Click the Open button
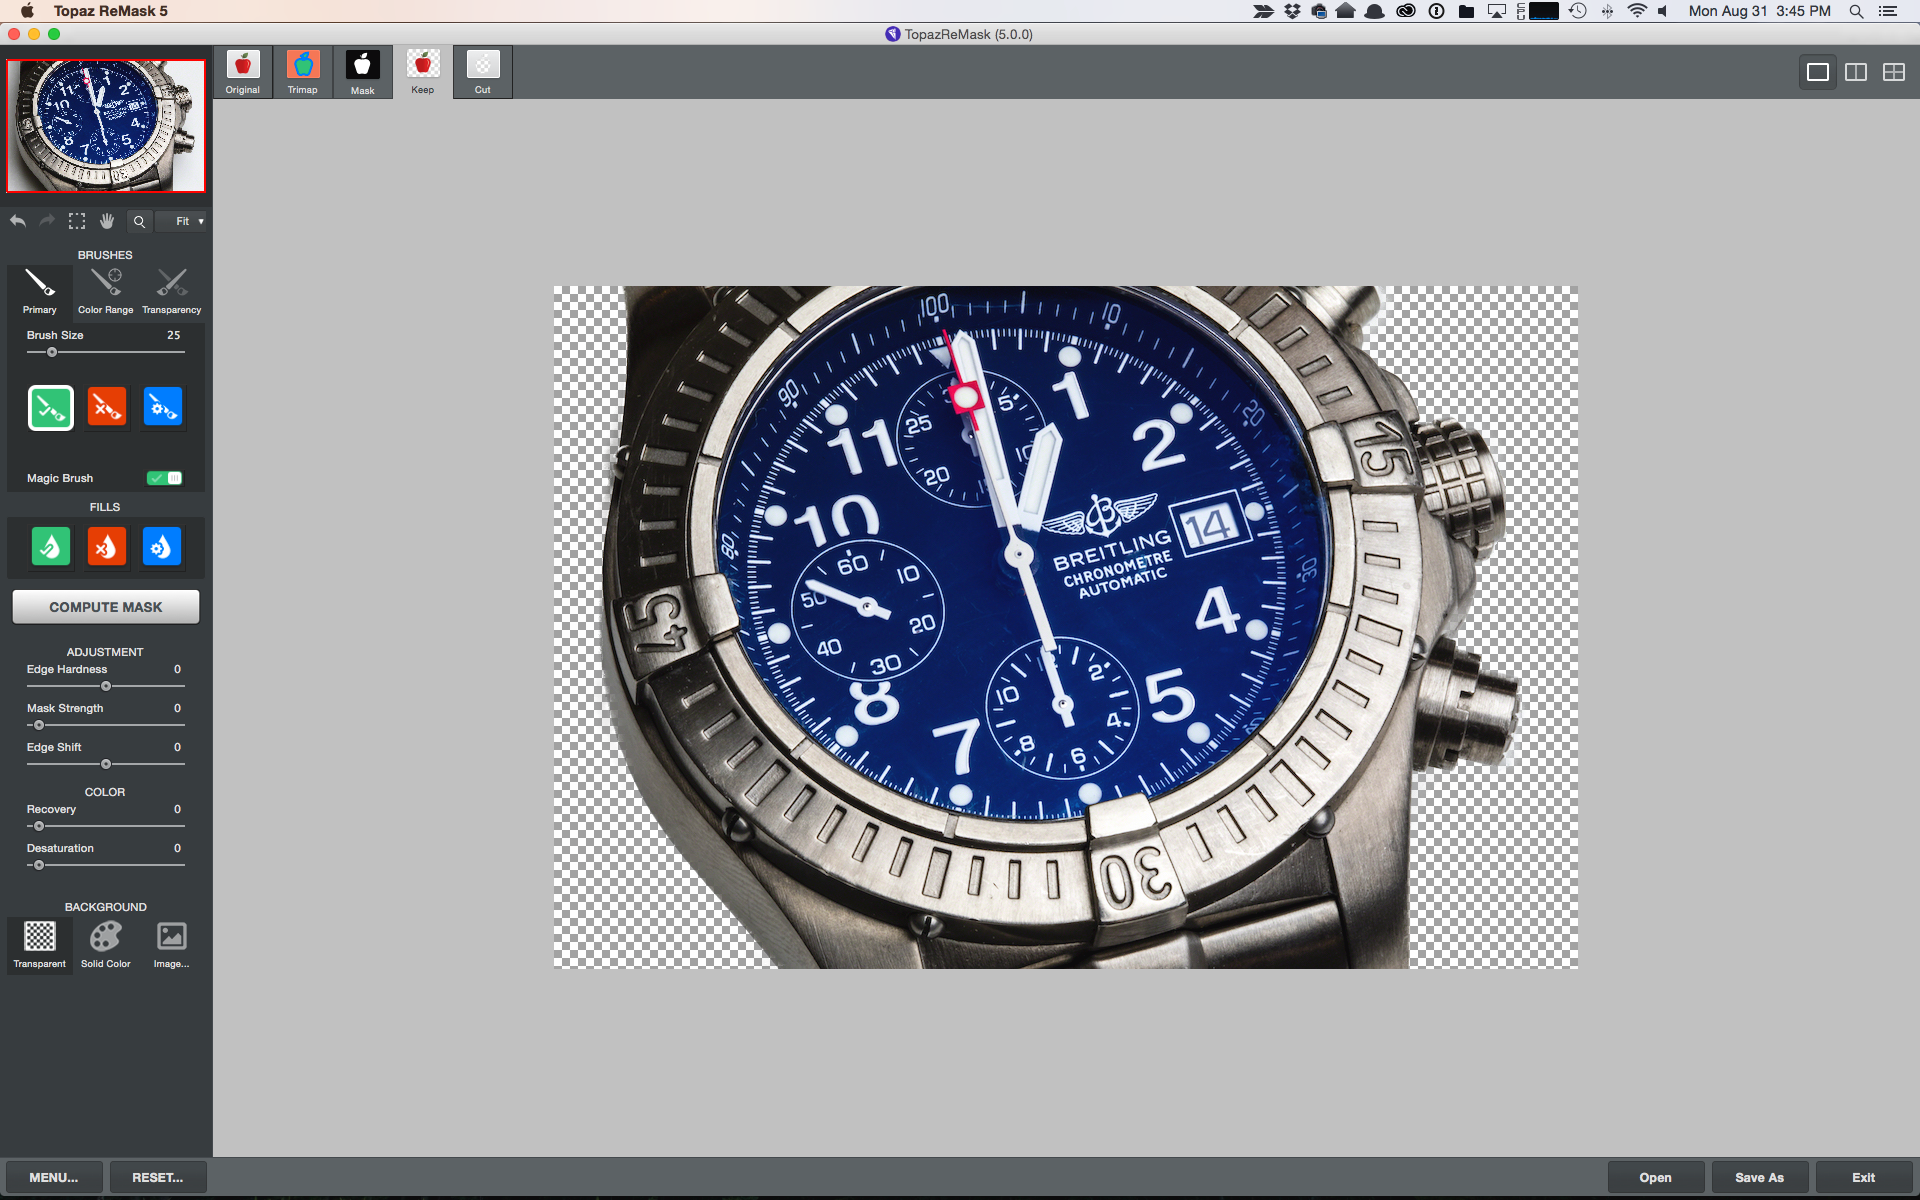This screenshot has height=1200, width=1920. [x=1656, y=1177]
